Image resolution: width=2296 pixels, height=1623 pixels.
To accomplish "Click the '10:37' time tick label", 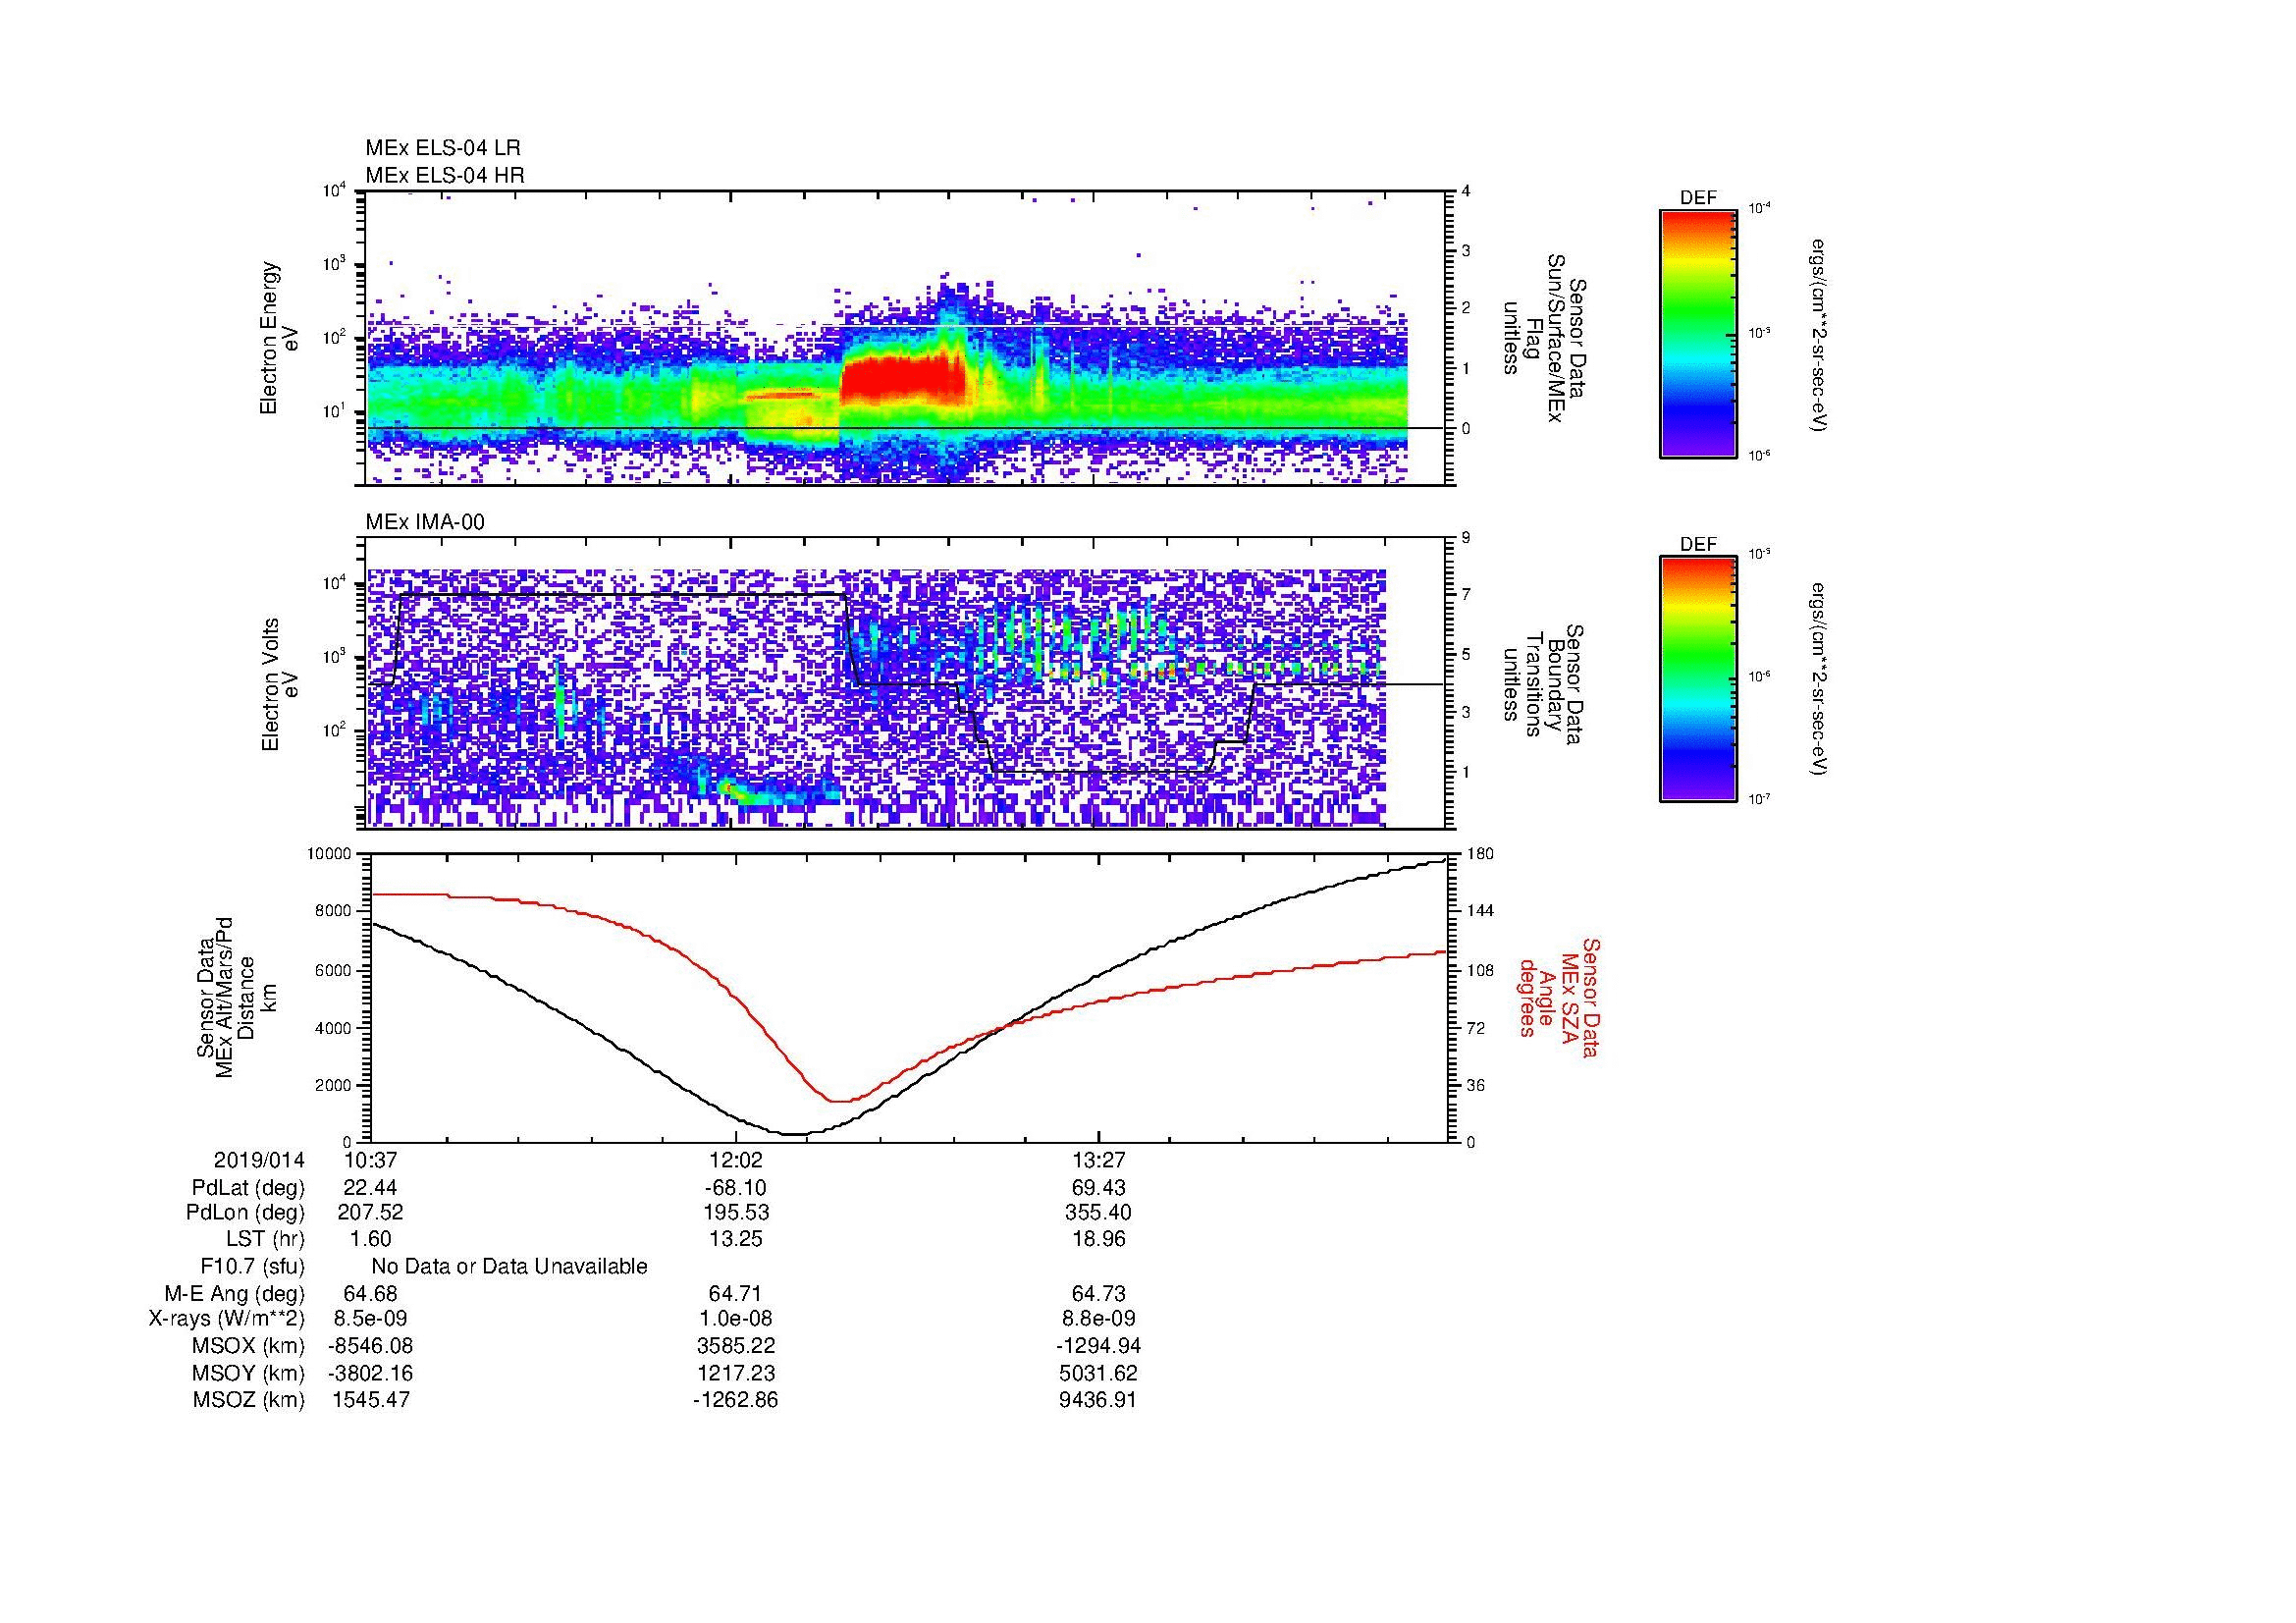I will point(370,1160).
